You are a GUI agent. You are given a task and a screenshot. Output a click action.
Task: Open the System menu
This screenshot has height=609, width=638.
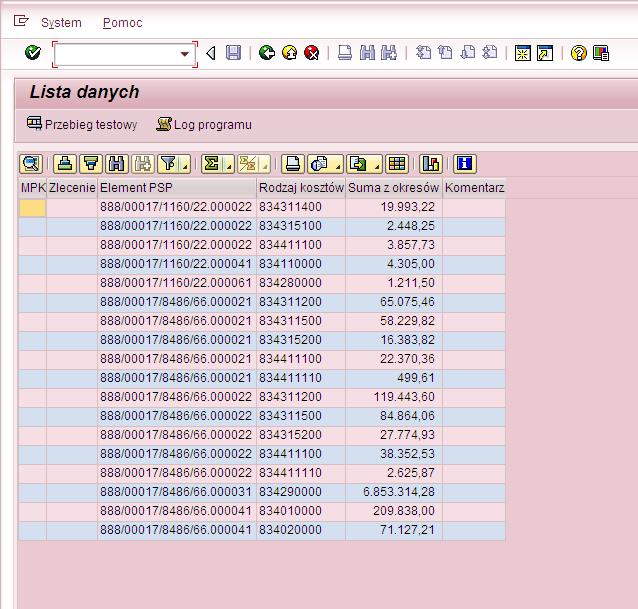pyautogui.click(x=61, y=23)
